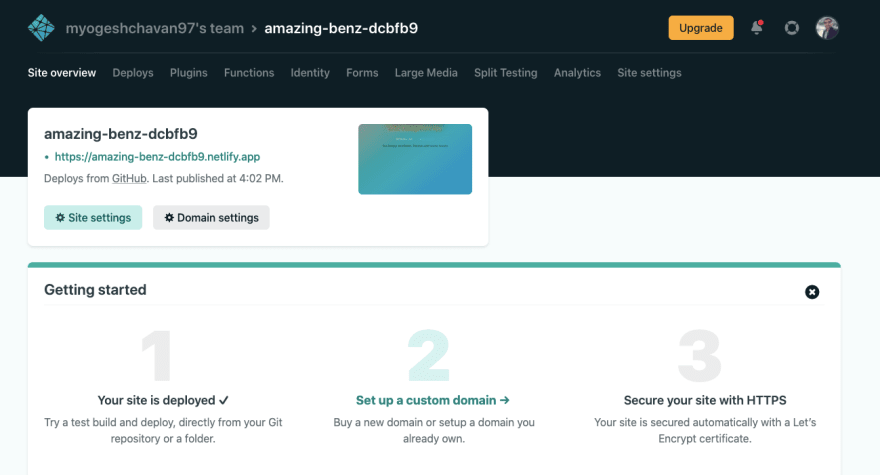The image size is (880, 475).
Task: Go to the Analytics tab
Action: [x=577, y=73]
